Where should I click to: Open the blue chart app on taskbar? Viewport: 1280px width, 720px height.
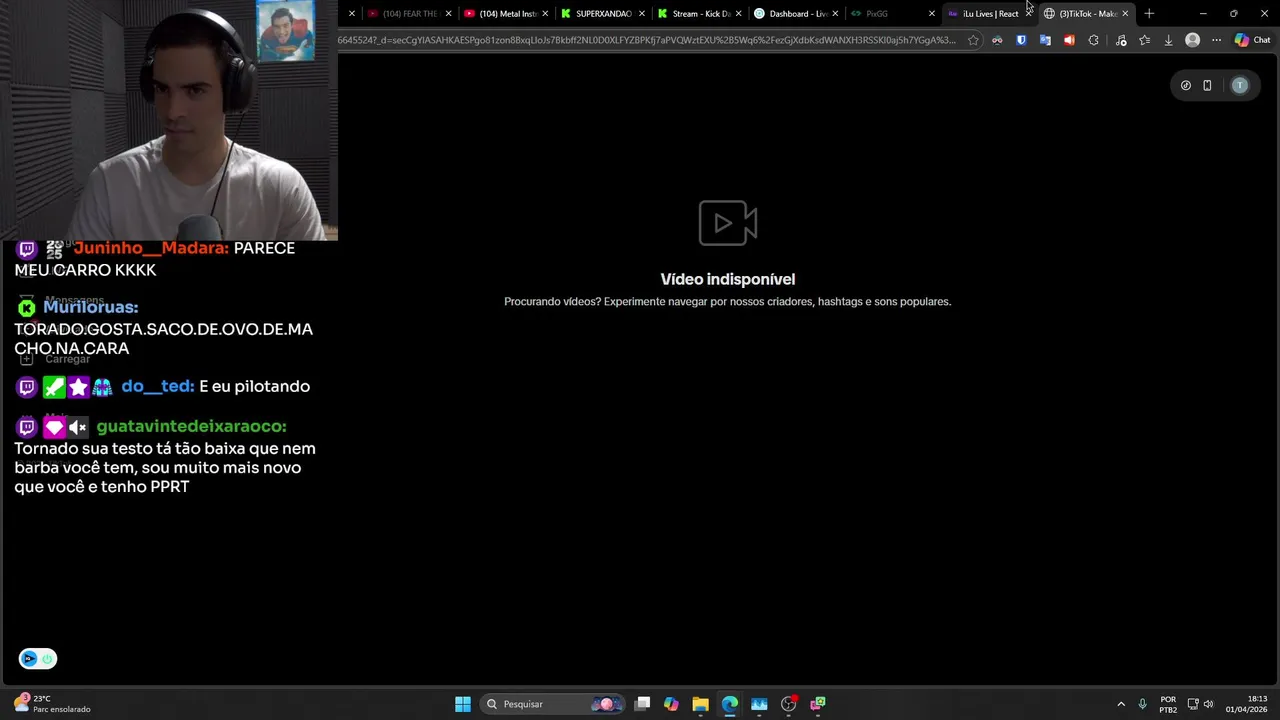pyautogui.click(x=759, y=704)
